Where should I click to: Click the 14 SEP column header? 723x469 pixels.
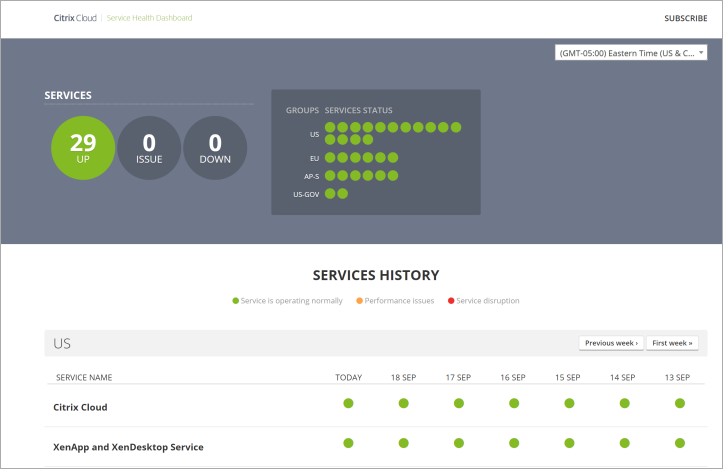622,377
